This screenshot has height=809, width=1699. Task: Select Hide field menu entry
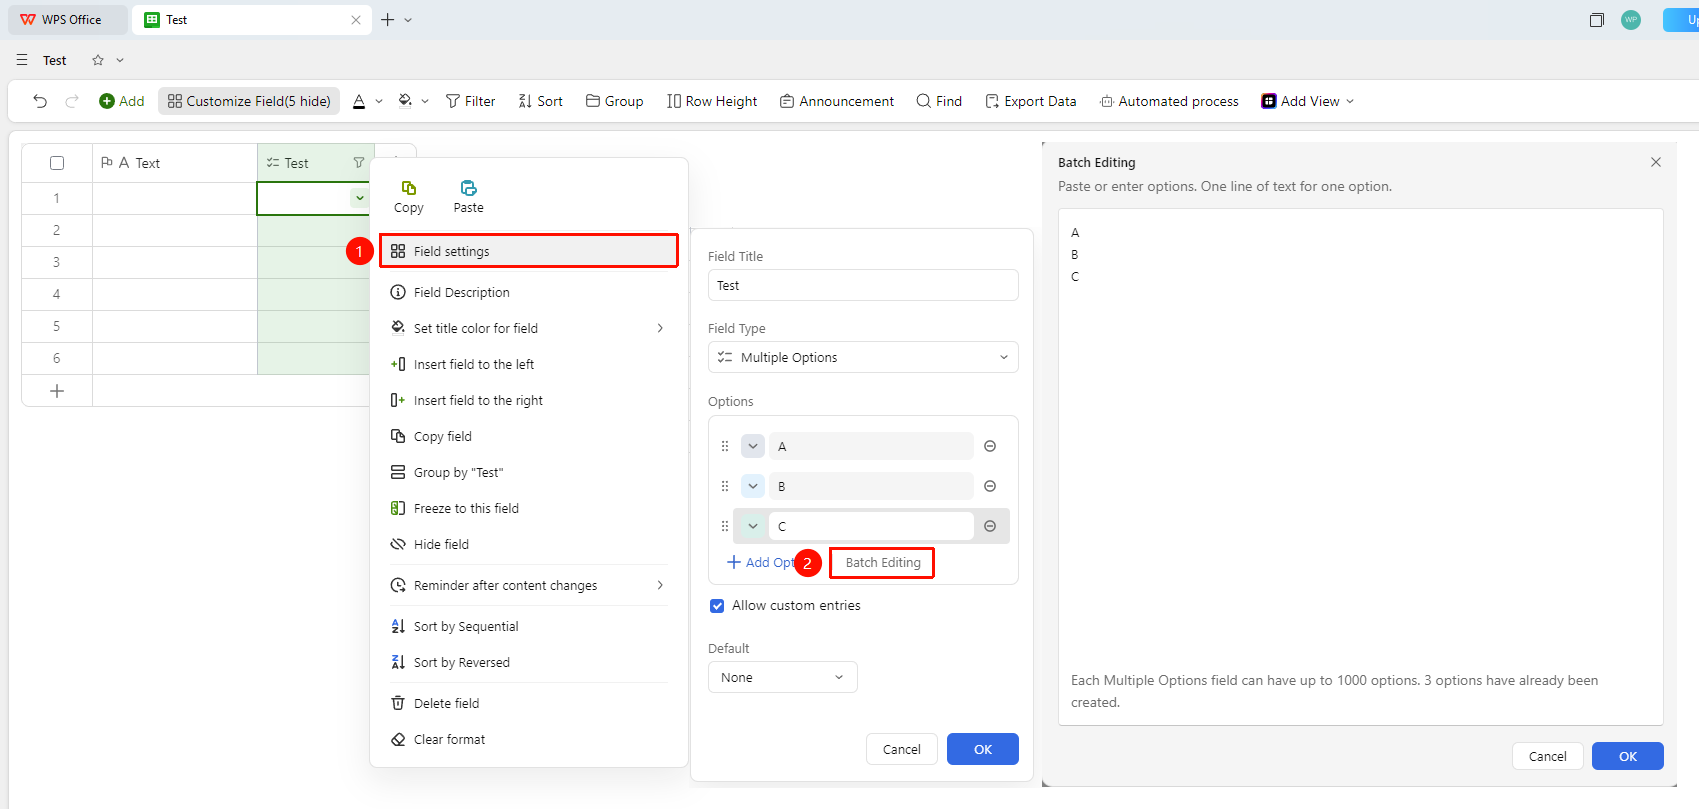(x=528, y=544)
